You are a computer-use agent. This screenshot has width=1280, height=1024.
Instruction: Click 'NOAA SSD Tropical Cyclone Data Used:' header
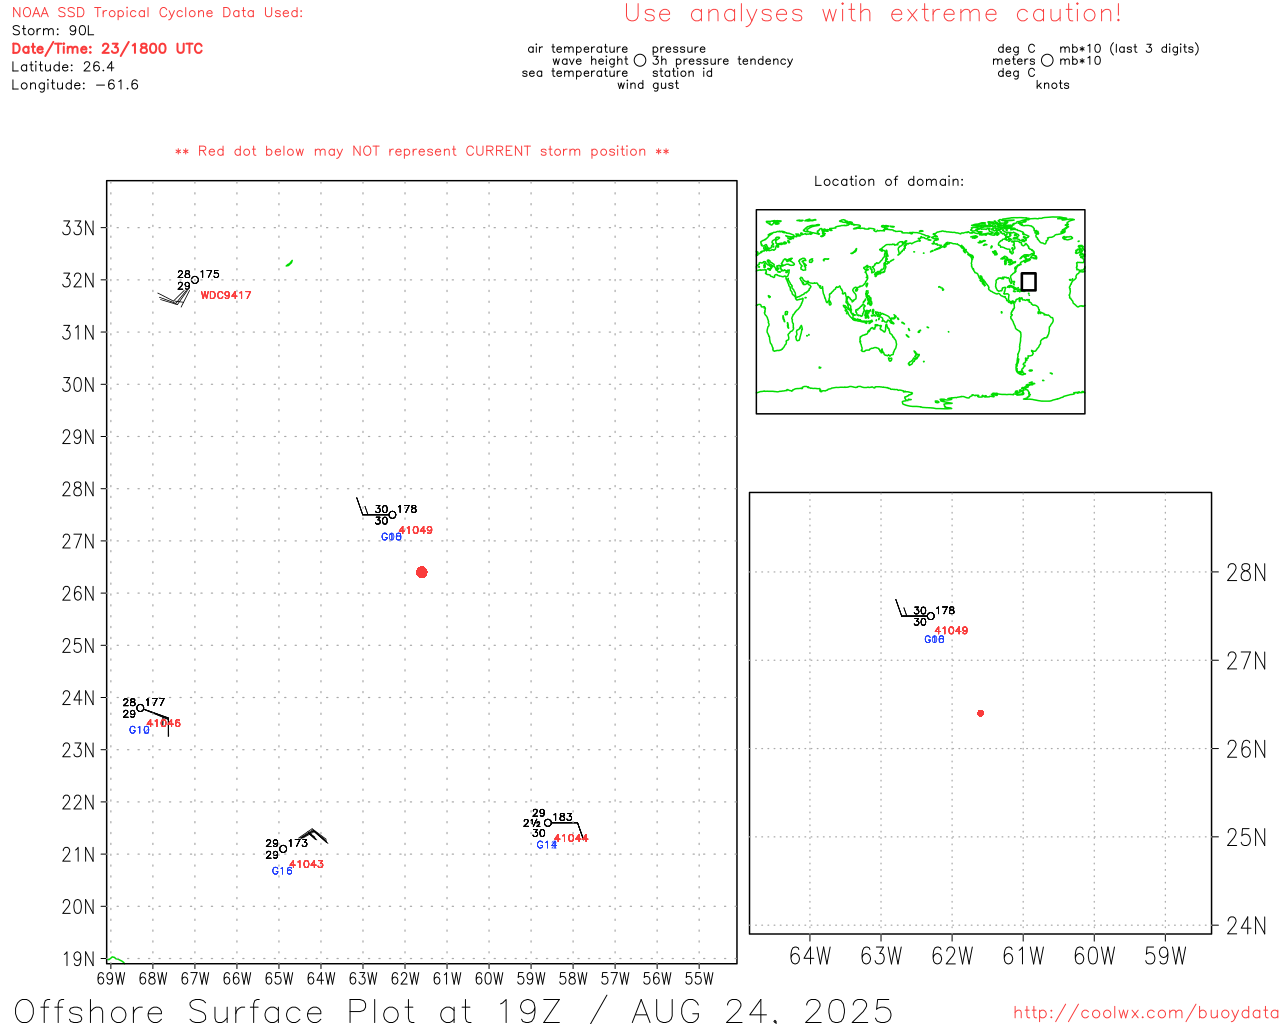pyautogui.click(x=157, y=13)
